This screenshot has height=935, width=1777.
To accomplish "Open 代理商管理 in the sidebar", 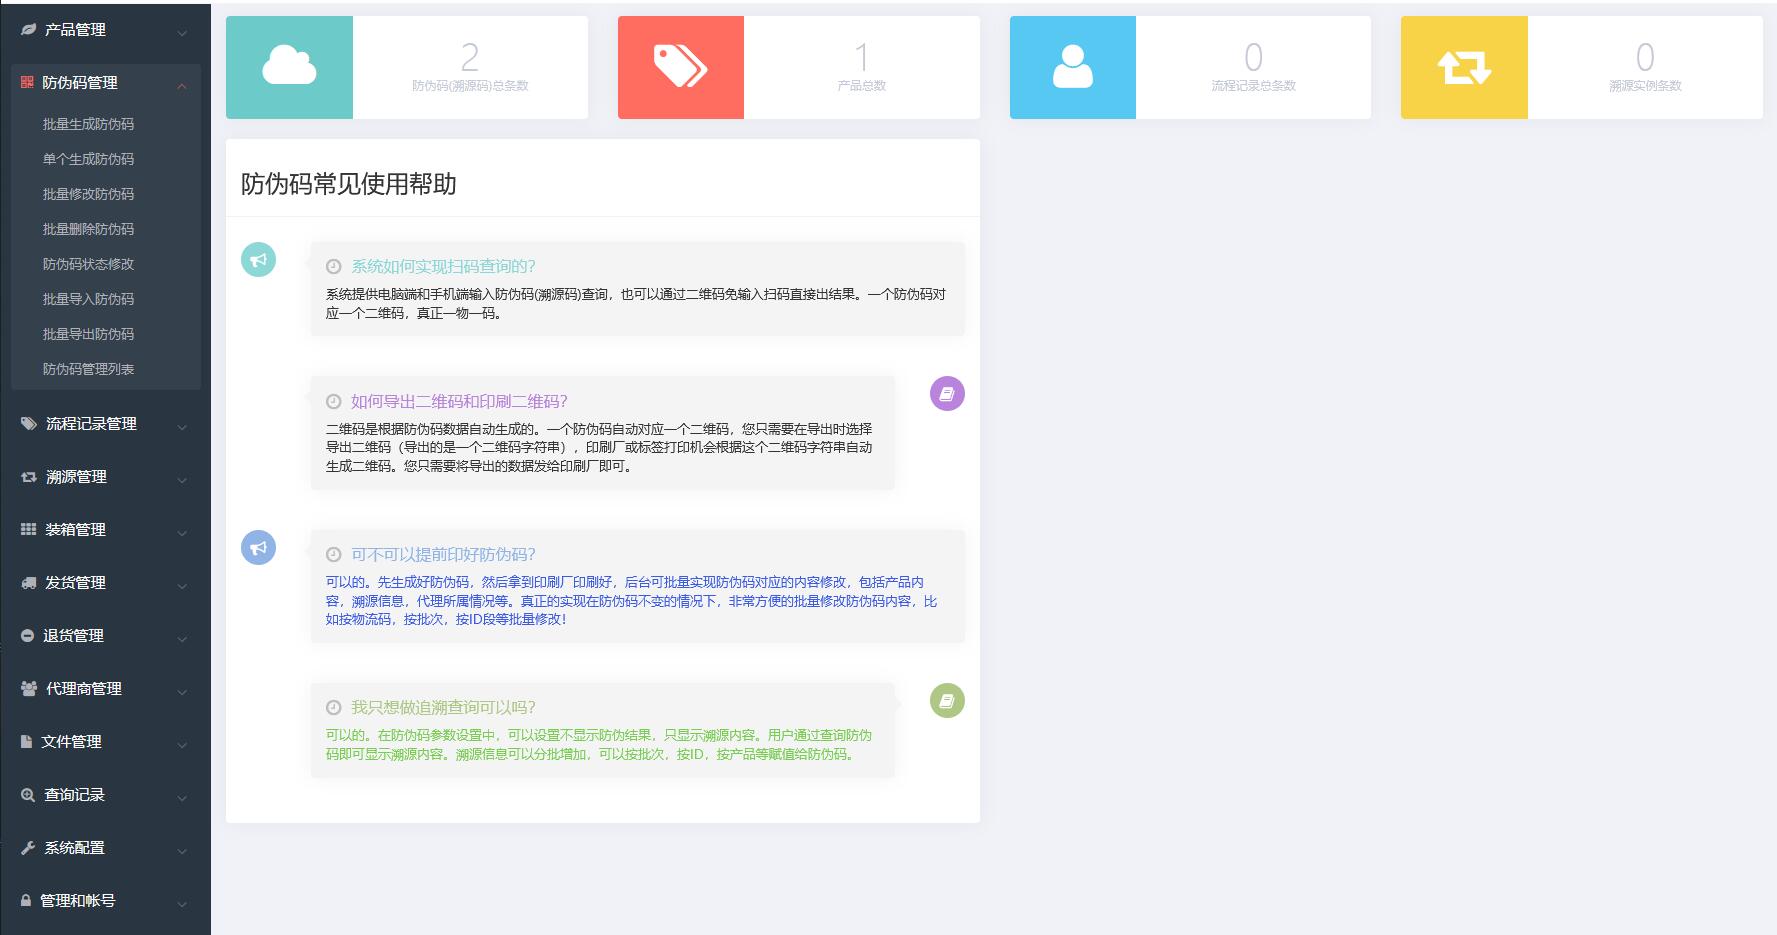I will [x=105, y=689].
